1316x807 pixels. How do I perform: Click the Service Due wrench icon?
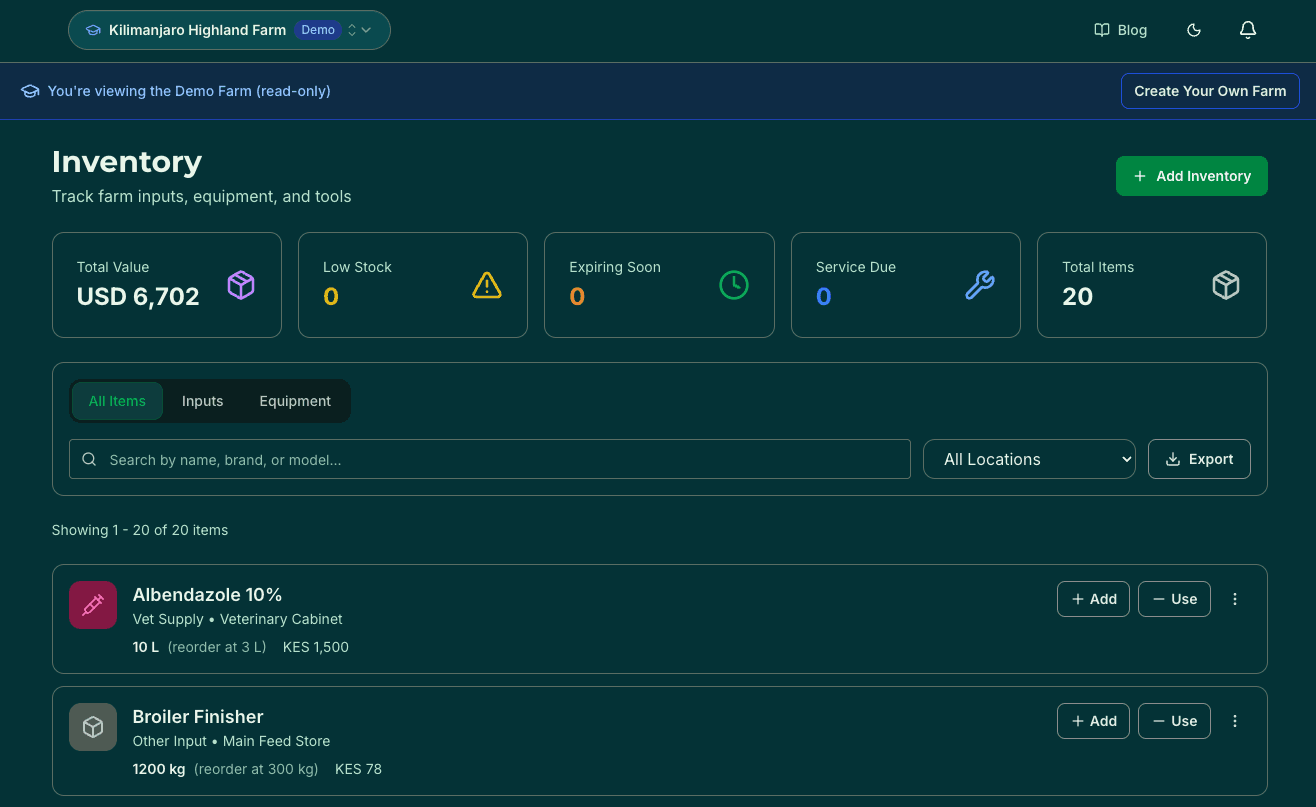(x=979, y=285)
